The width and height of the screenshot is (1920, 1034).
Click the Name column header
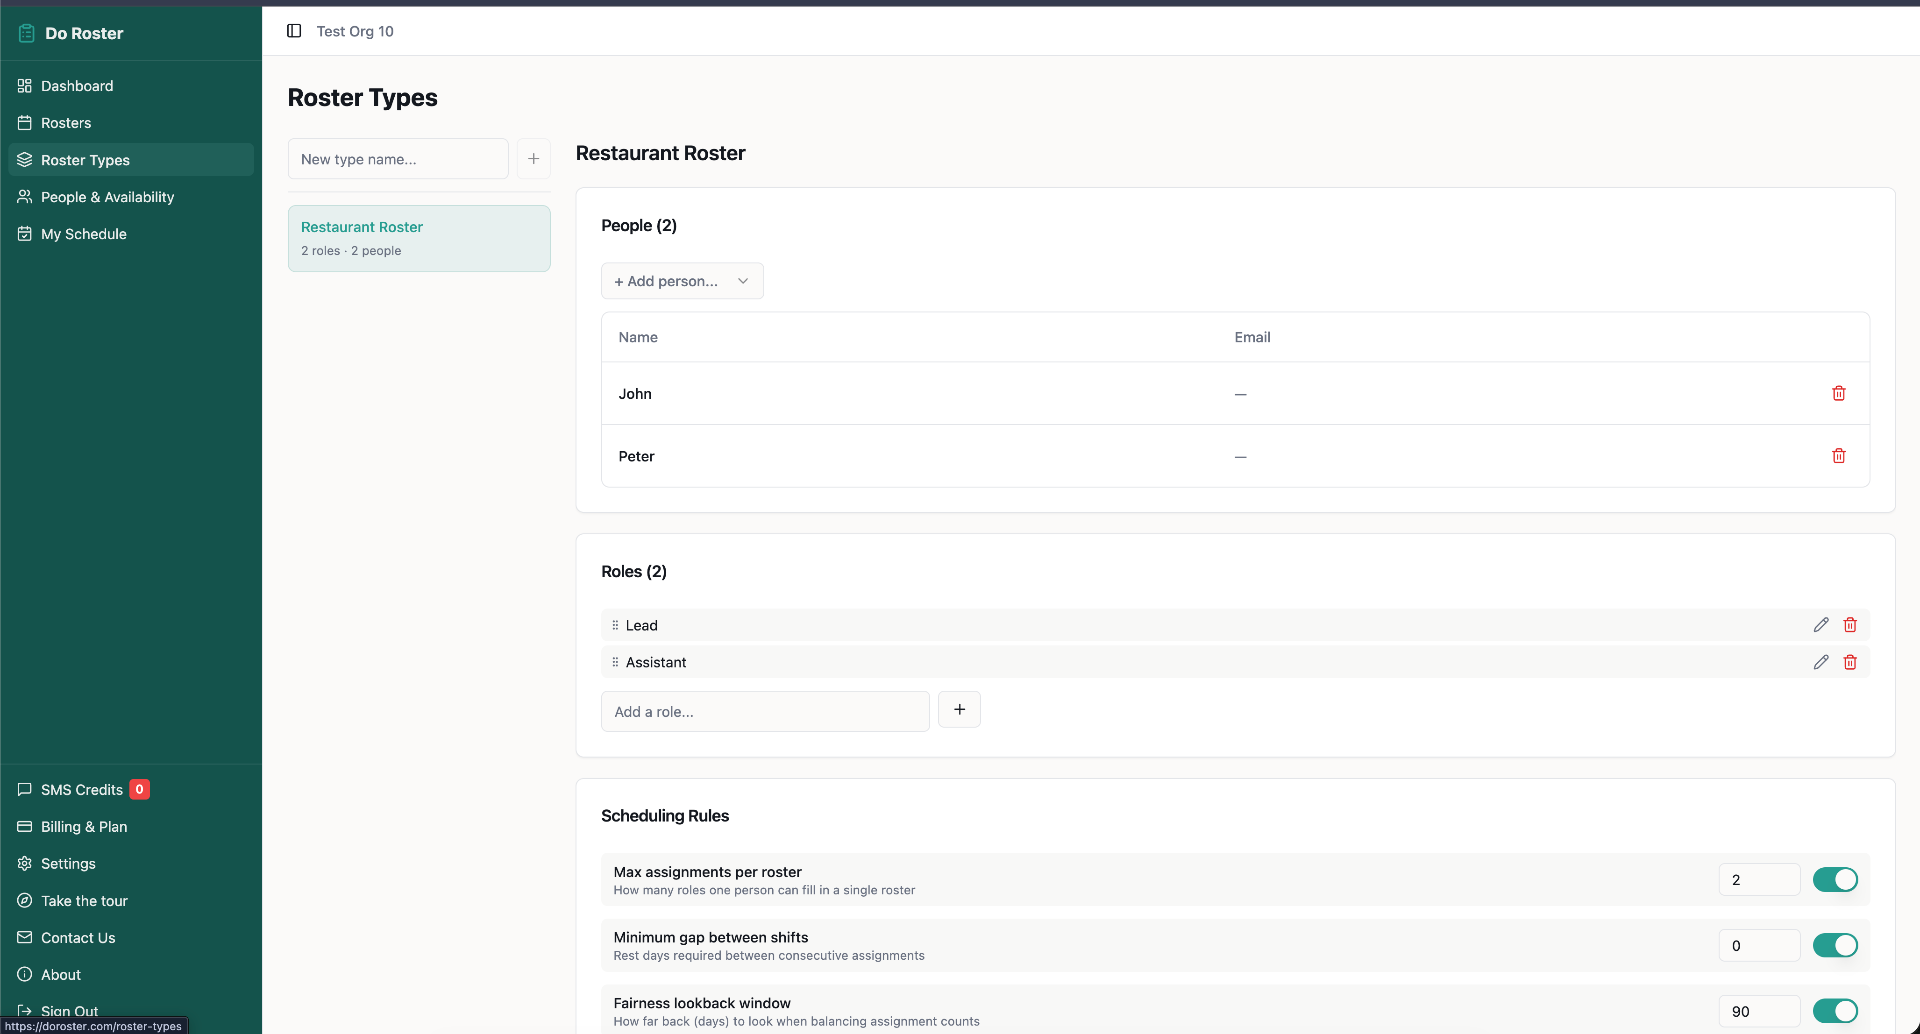click(638, 337)
